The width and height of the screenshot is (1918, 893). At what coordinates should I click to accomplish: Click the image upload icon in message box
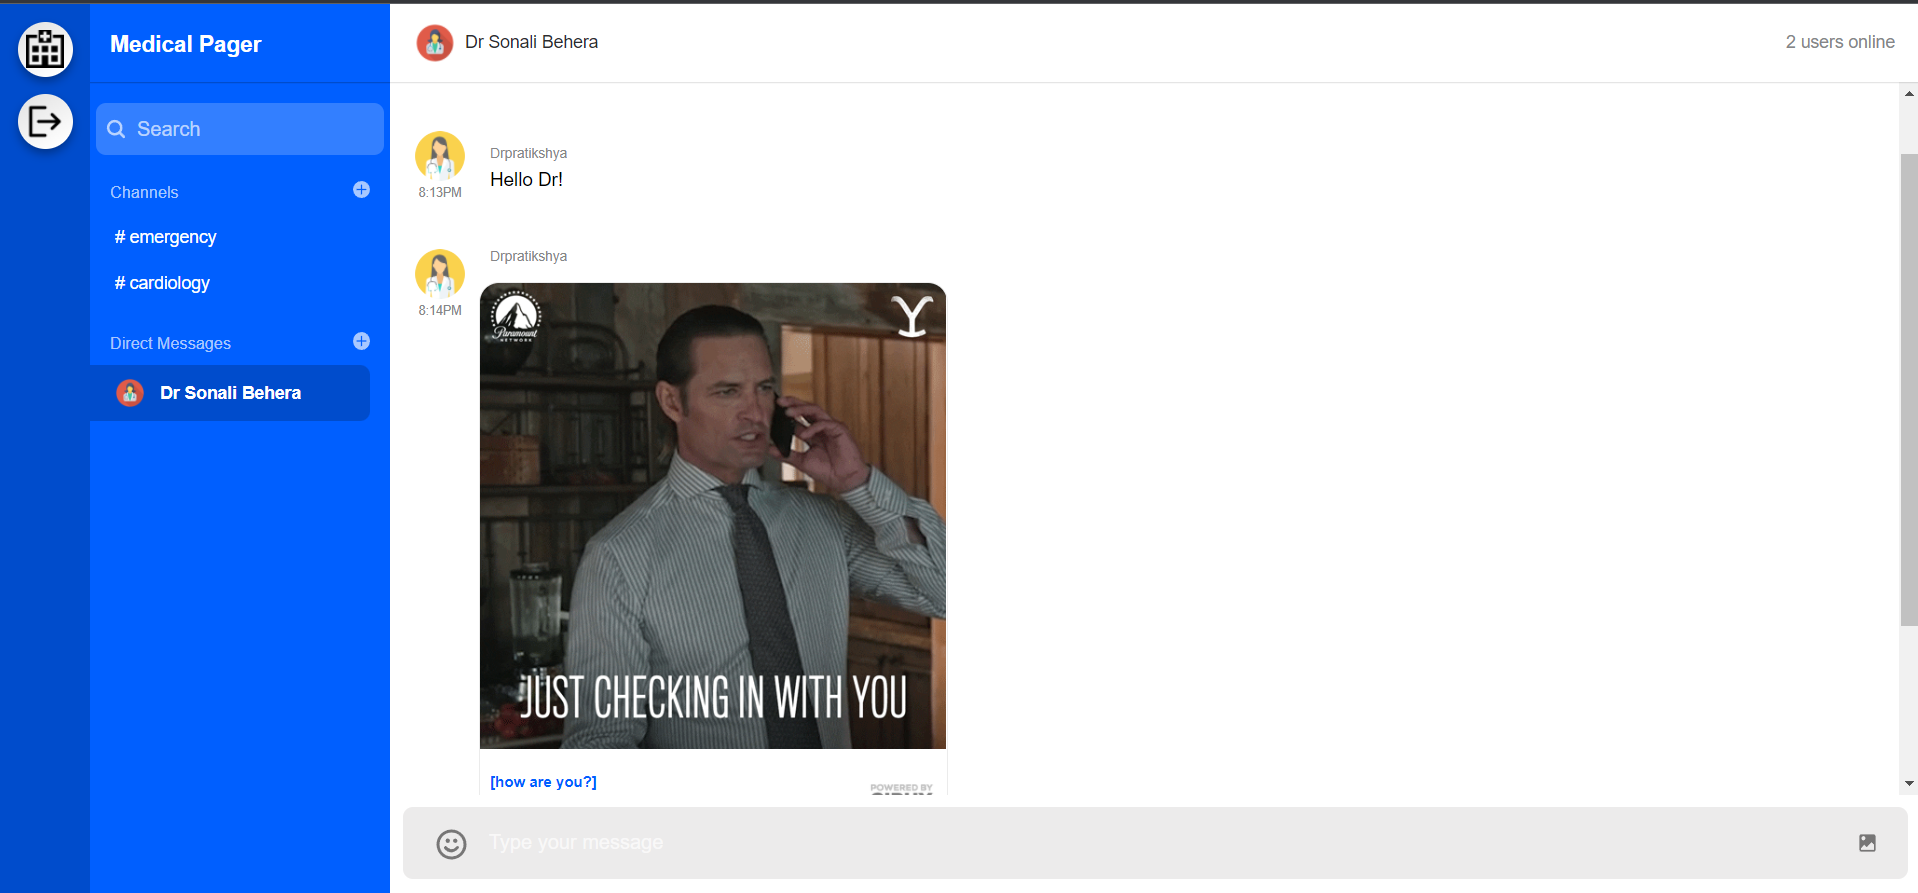point(1867,843)
